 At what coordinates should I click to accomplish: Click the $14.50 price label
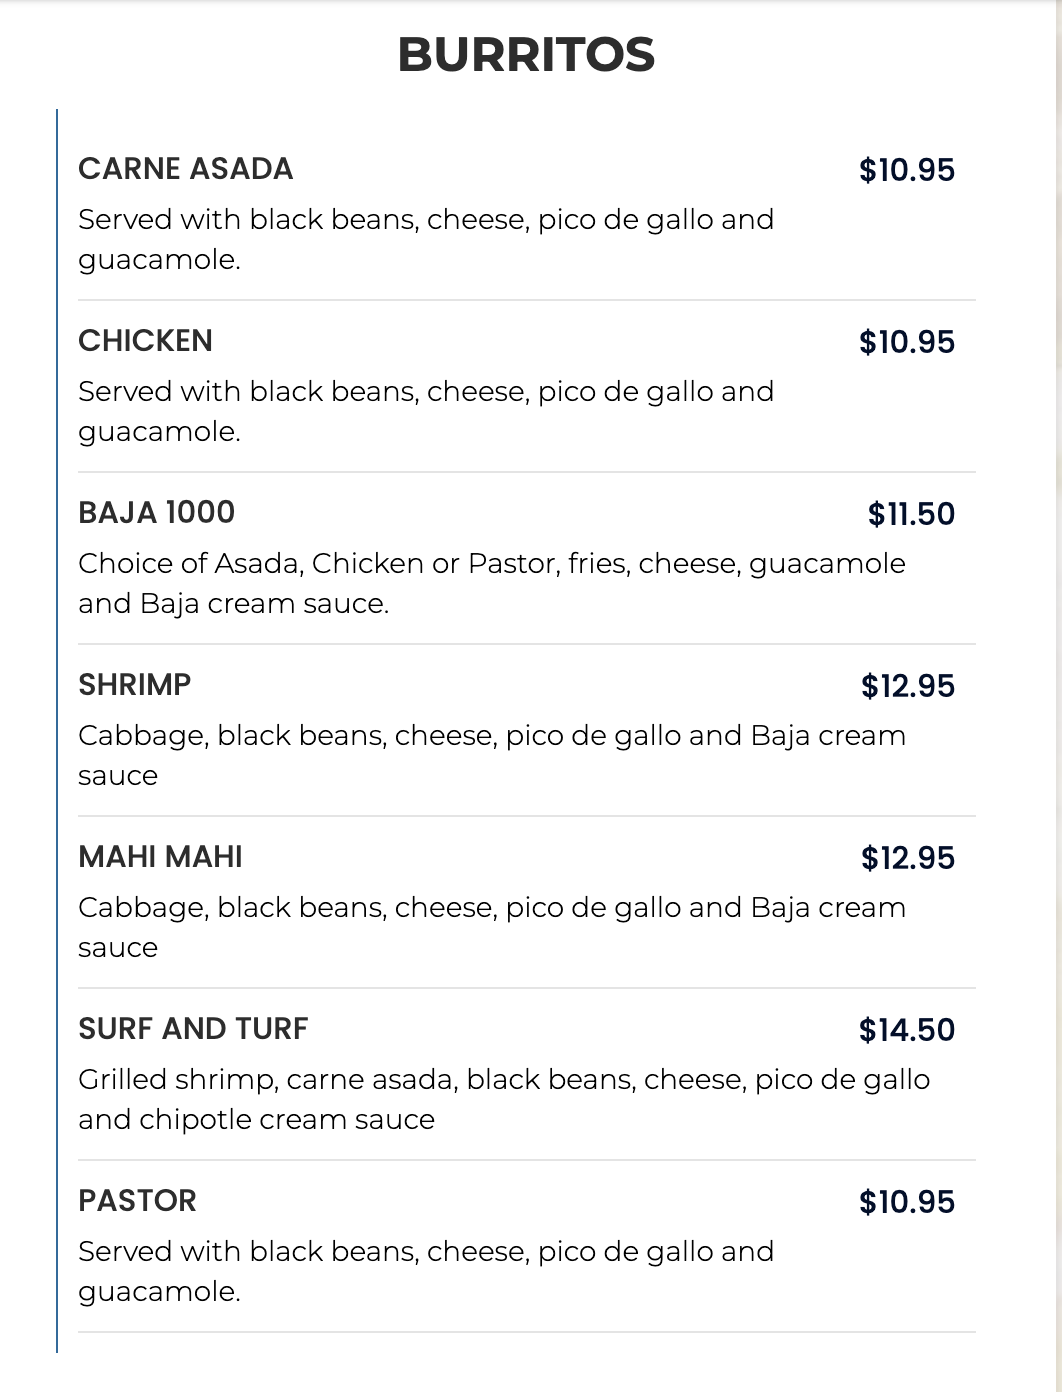click(906, 1030)
